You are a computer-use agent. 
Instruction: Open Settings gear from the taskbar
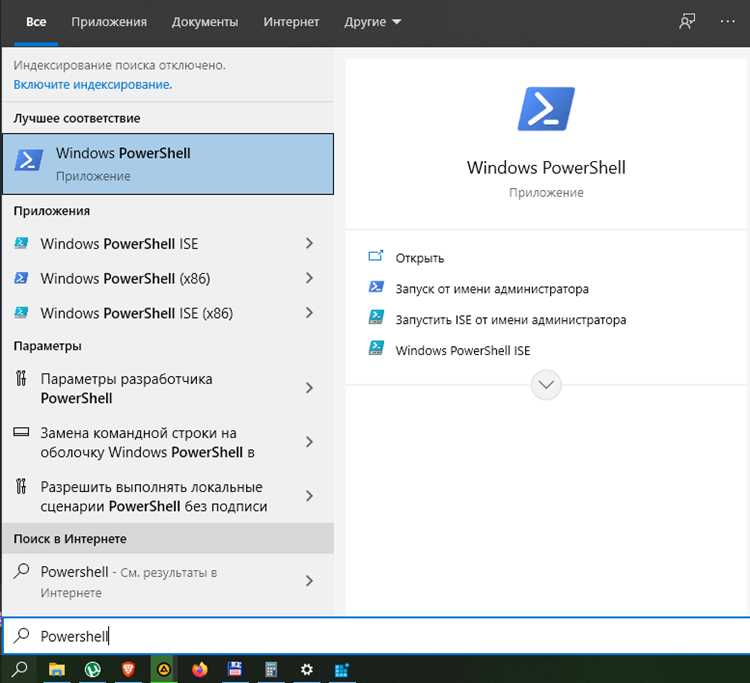tap(307, 670)
